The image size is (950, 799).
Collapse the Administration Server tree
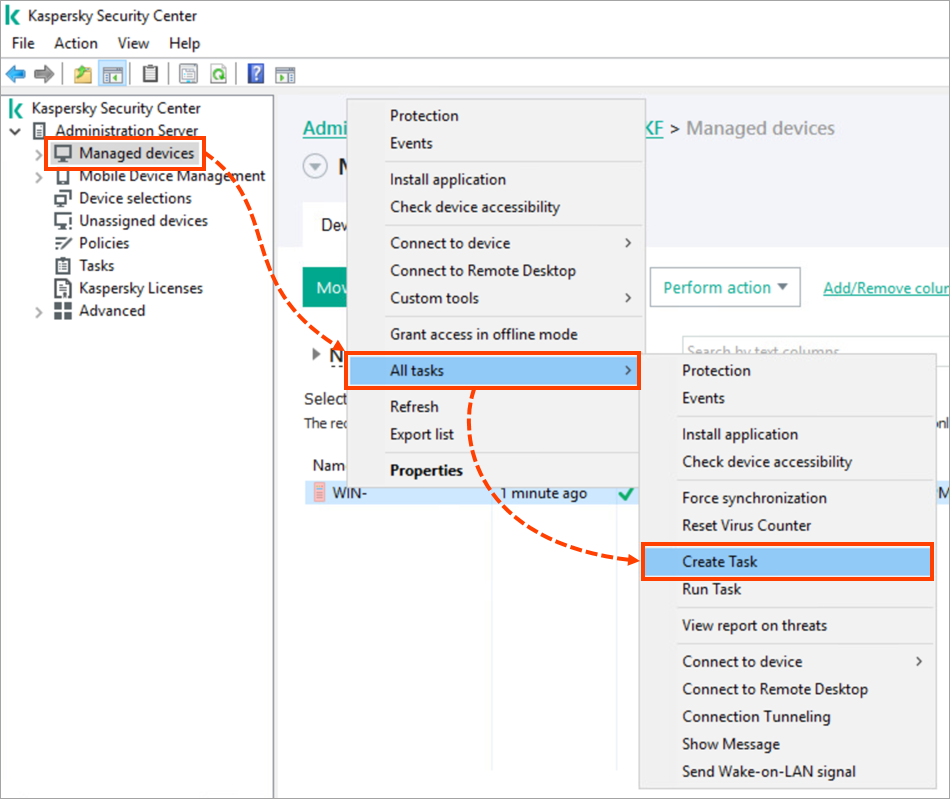click(x=15, y=130)
